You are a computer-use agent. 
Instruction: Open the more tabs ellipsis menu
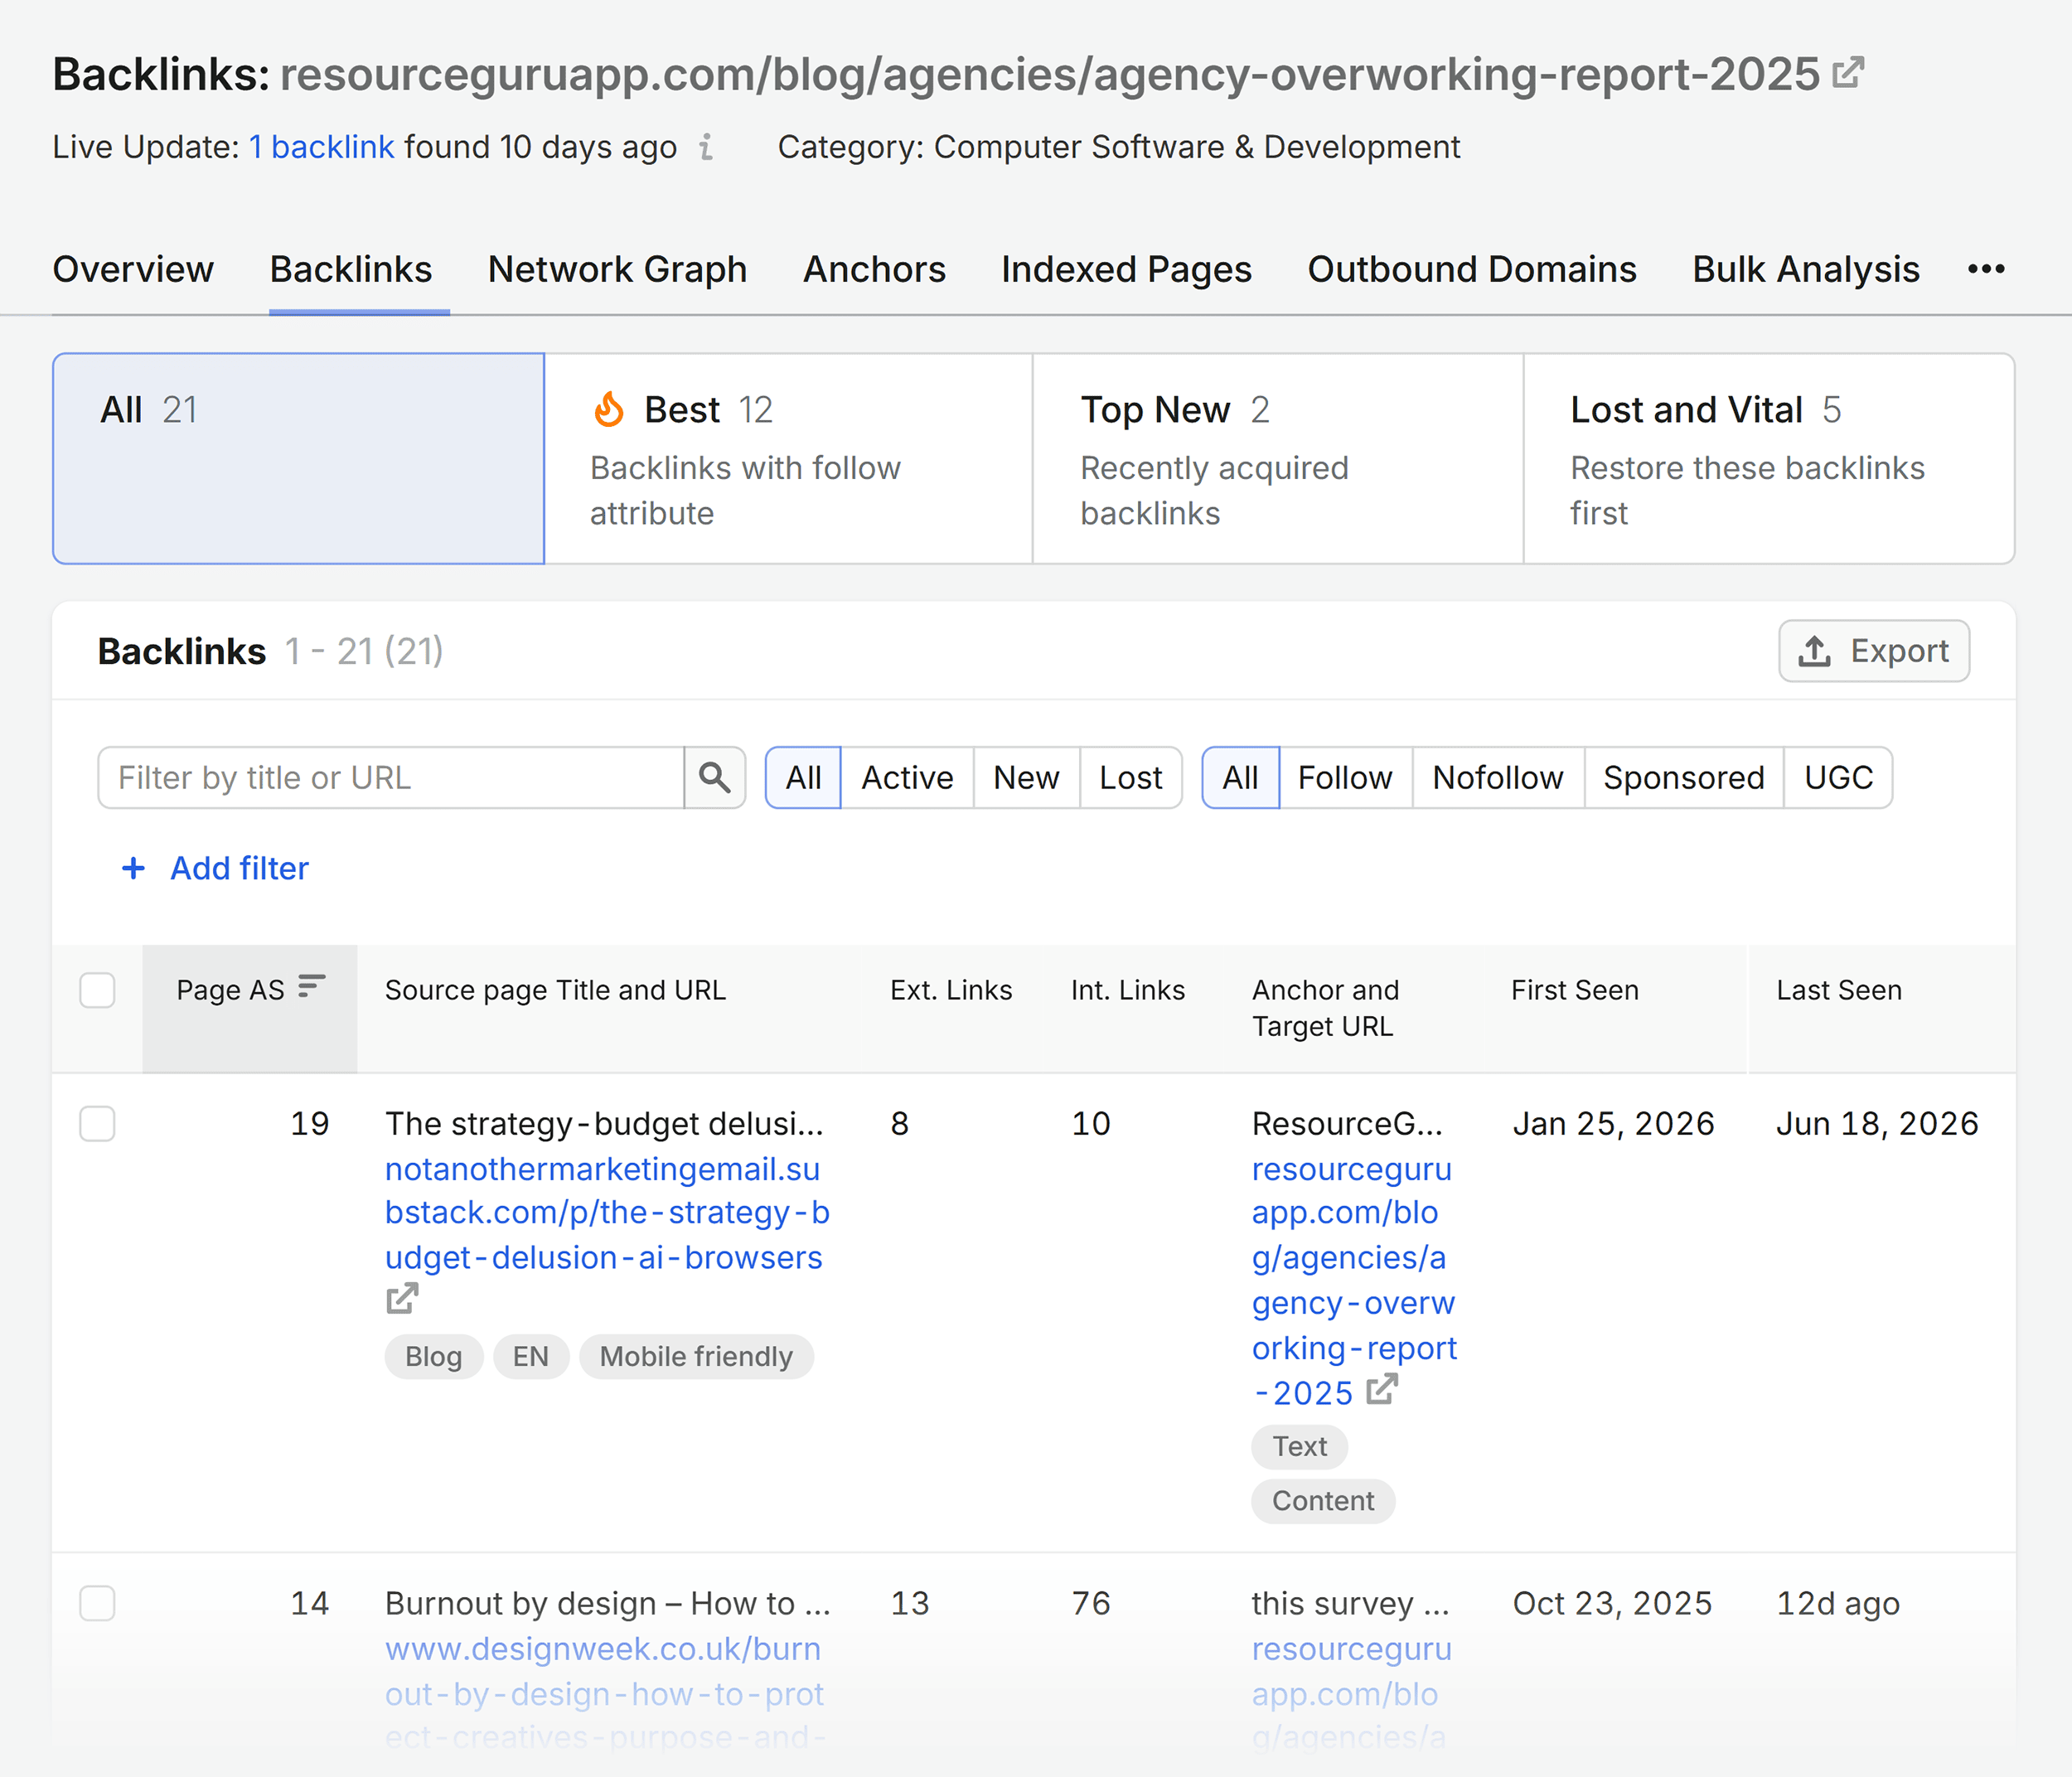coord(1986,269)
